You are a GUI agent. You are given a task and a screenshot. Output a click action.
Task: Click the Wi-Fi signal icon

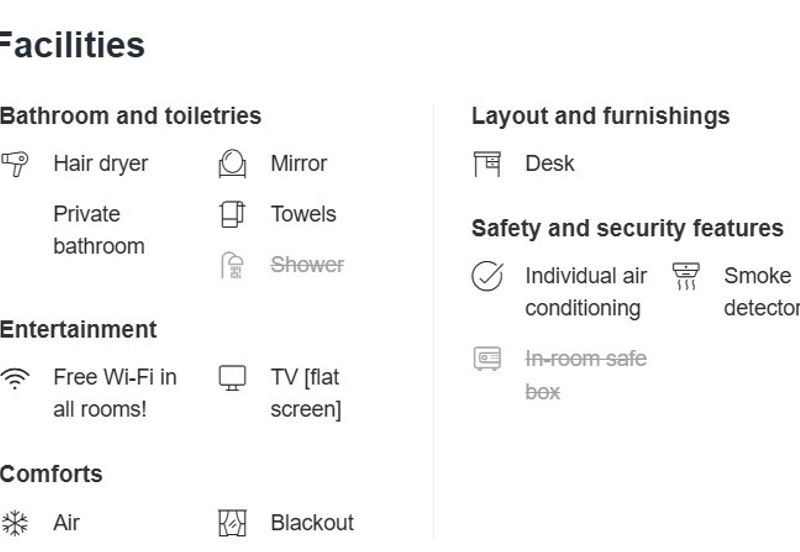tap(15, 379)
